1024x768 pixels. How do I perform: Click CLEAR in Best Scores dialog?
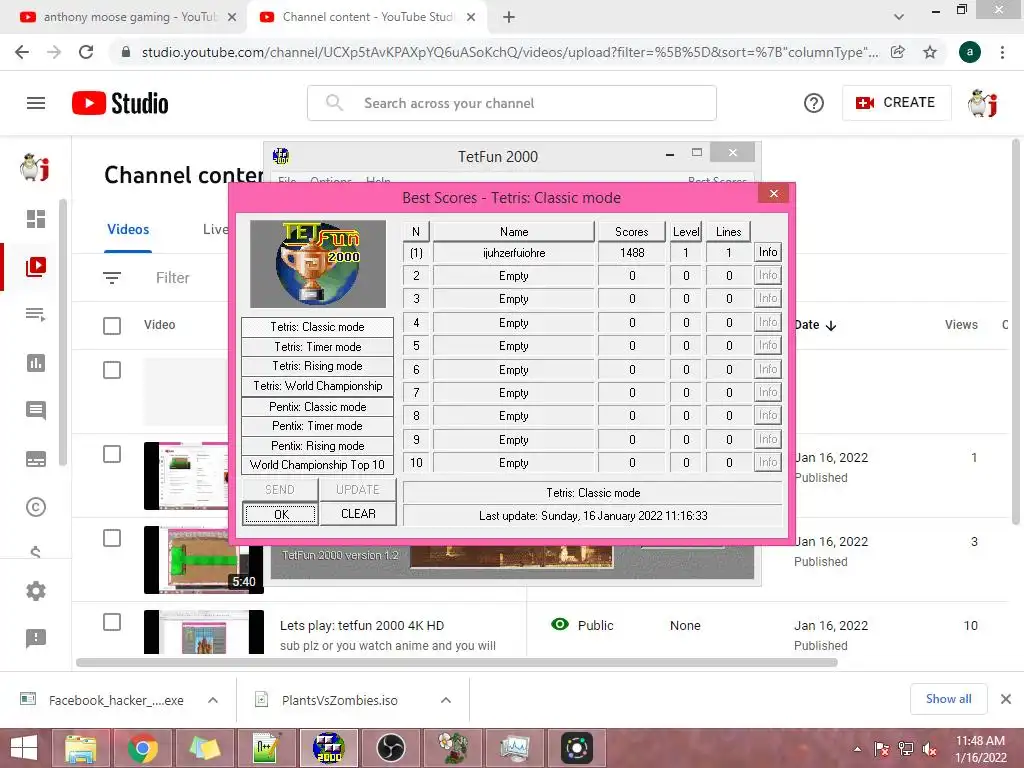[358, 514]
